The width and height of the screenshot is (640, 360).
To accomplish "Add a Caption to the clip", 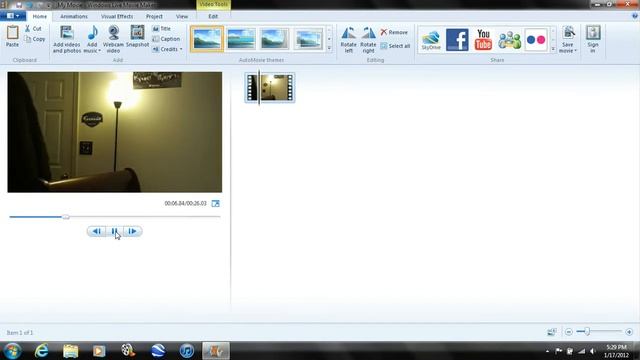I will 166,39.
